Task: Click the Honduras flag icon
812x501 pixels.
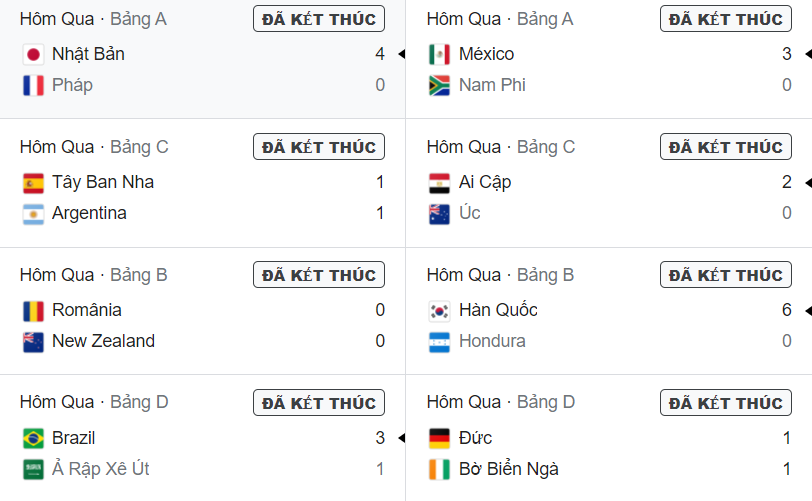Action: tap(440, 342)
